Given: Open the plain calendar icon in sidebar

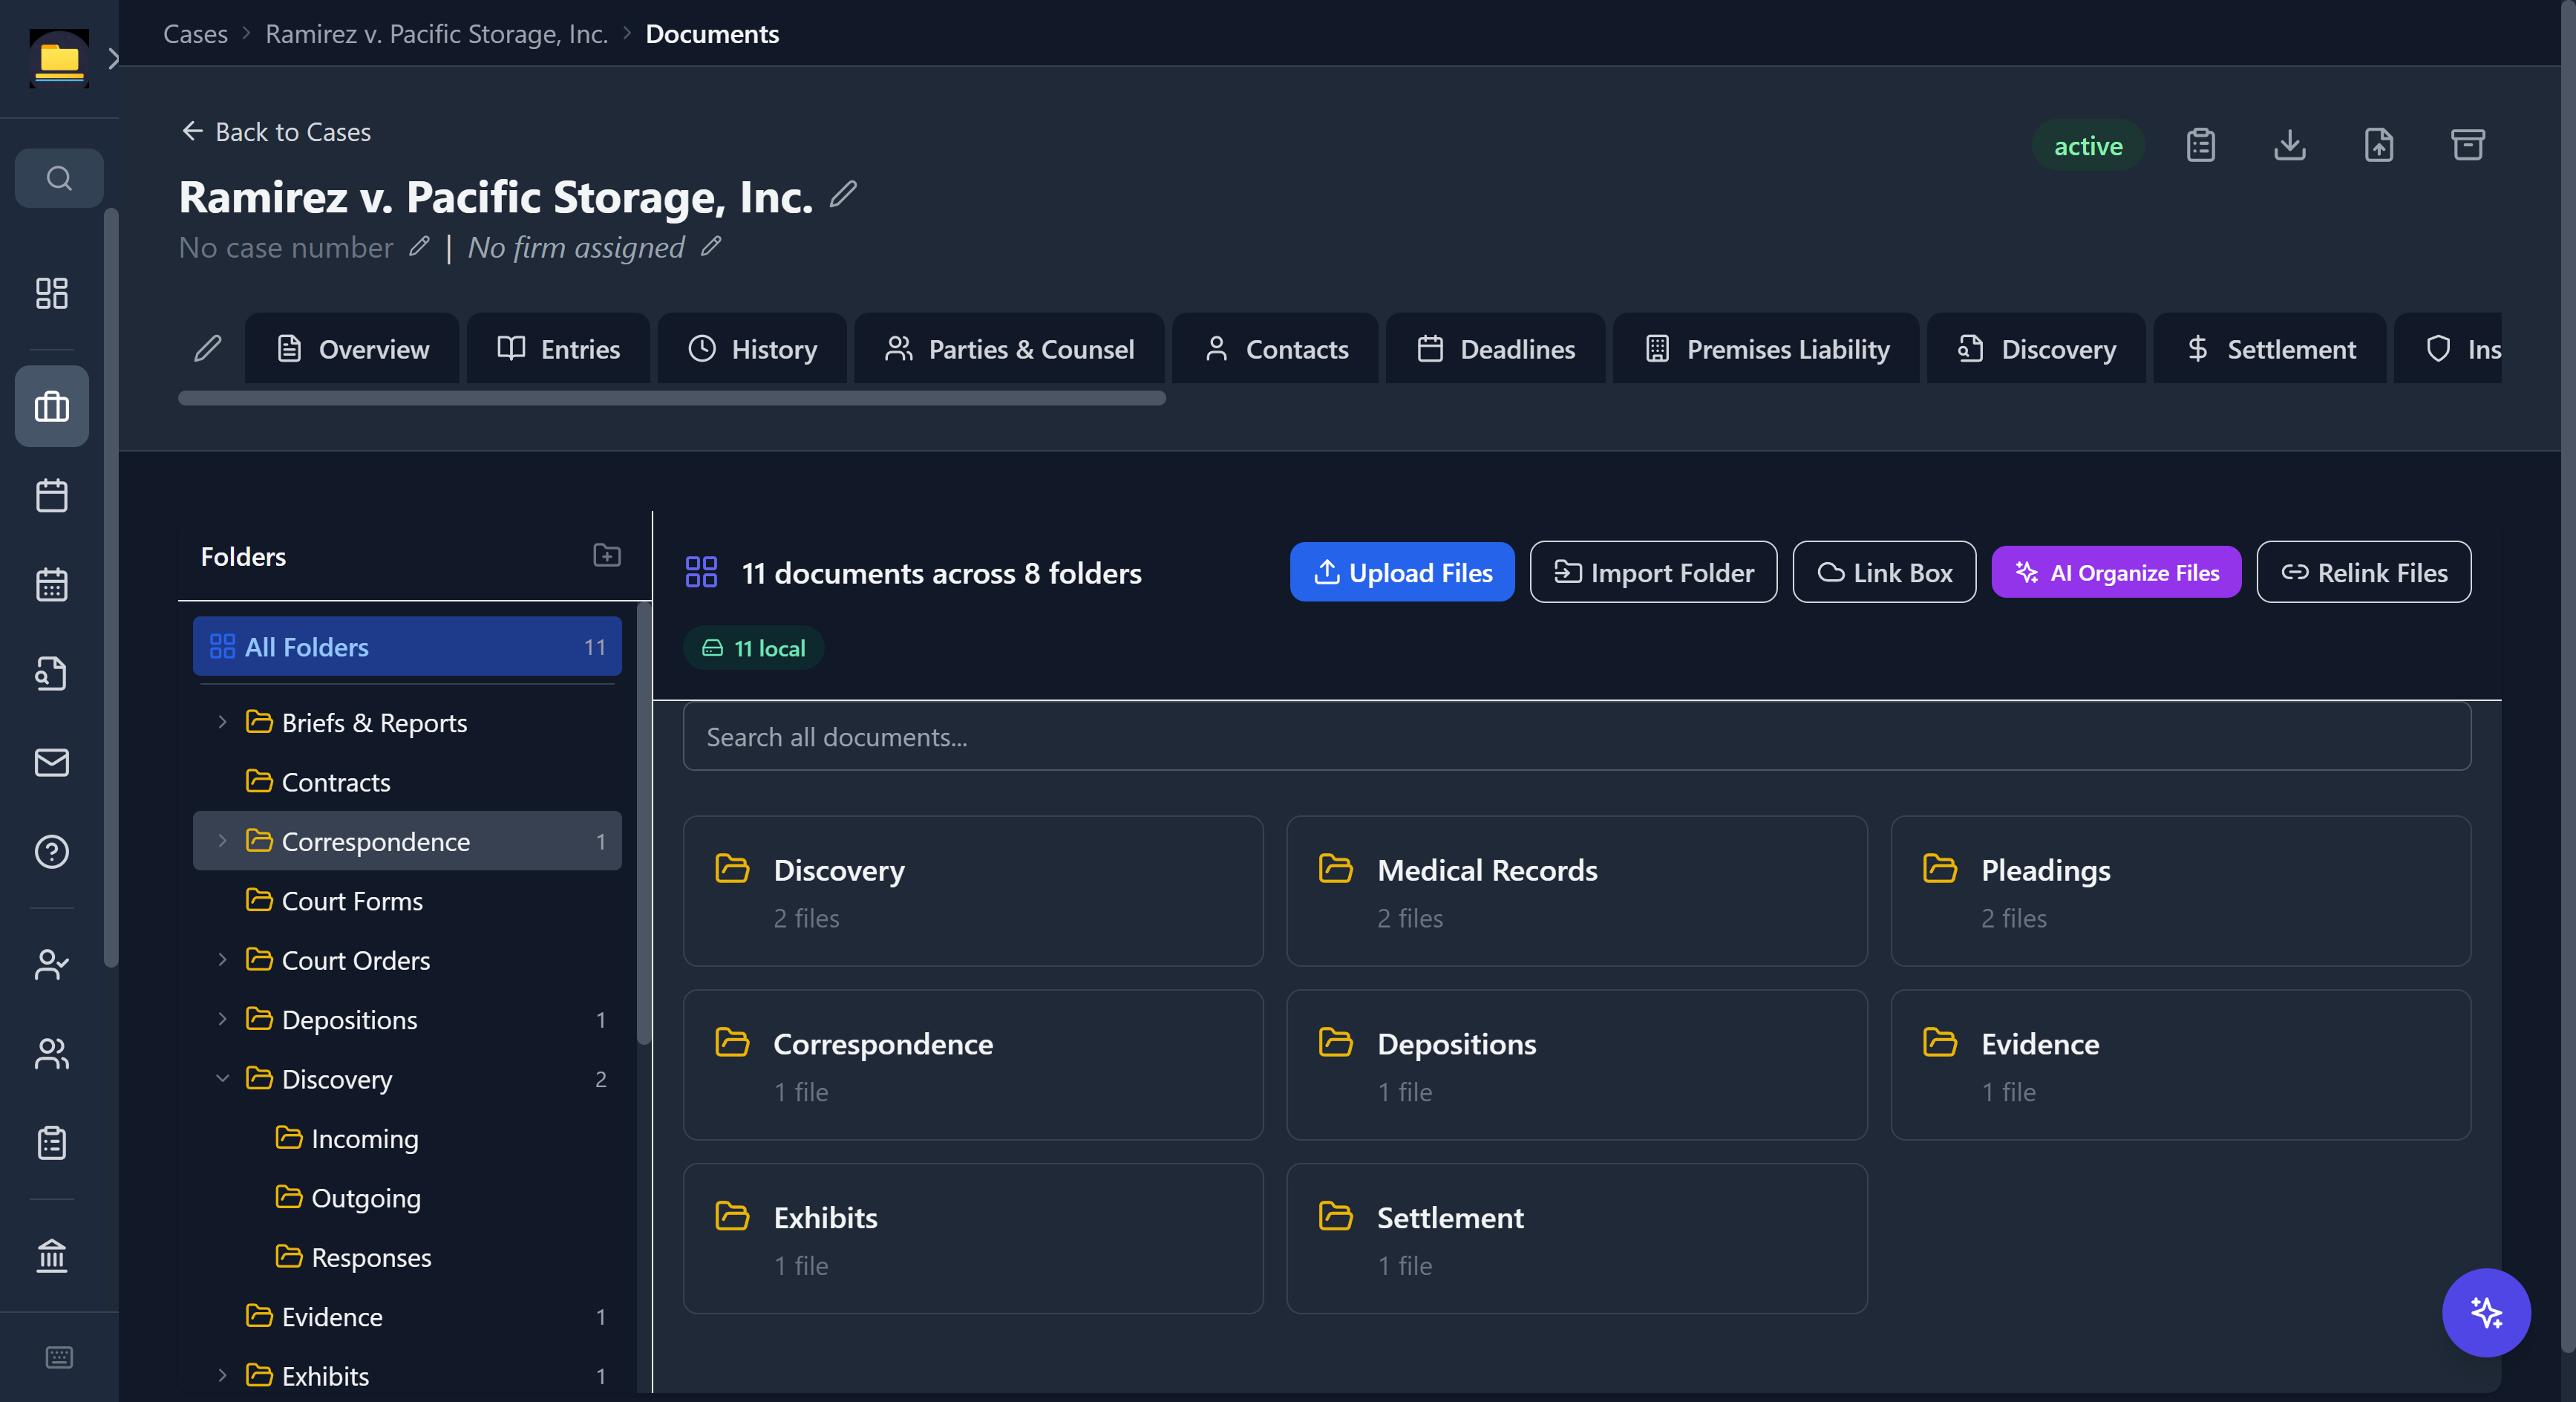Looking at the screenshot, I should [x=52, y=495].
